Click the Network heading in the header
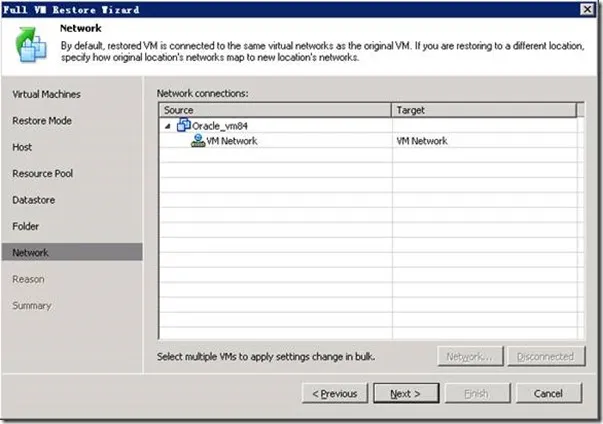The image size is (603, 424). click(x=81, y=28)
